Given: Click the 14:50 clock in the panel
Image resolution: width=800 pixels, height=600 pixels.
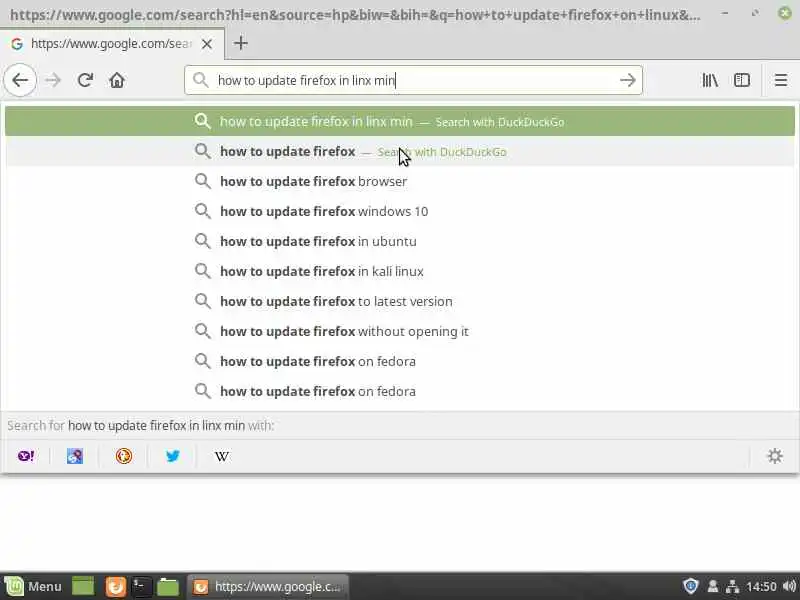Looking at the screenshot, I should tap(761, 586).
